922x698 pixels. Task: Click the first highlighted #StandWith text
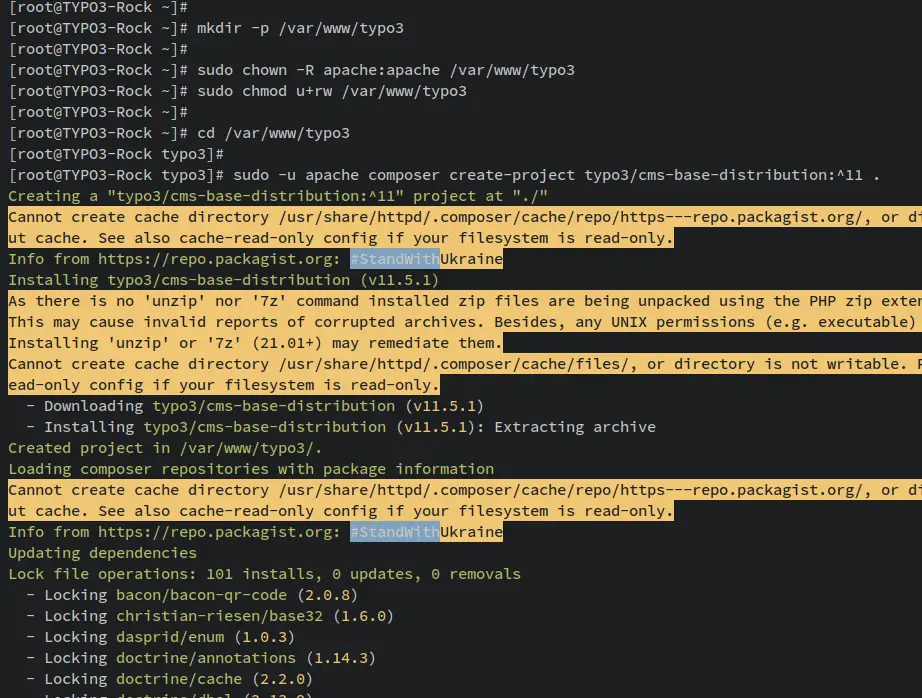(x=394, y=259)
